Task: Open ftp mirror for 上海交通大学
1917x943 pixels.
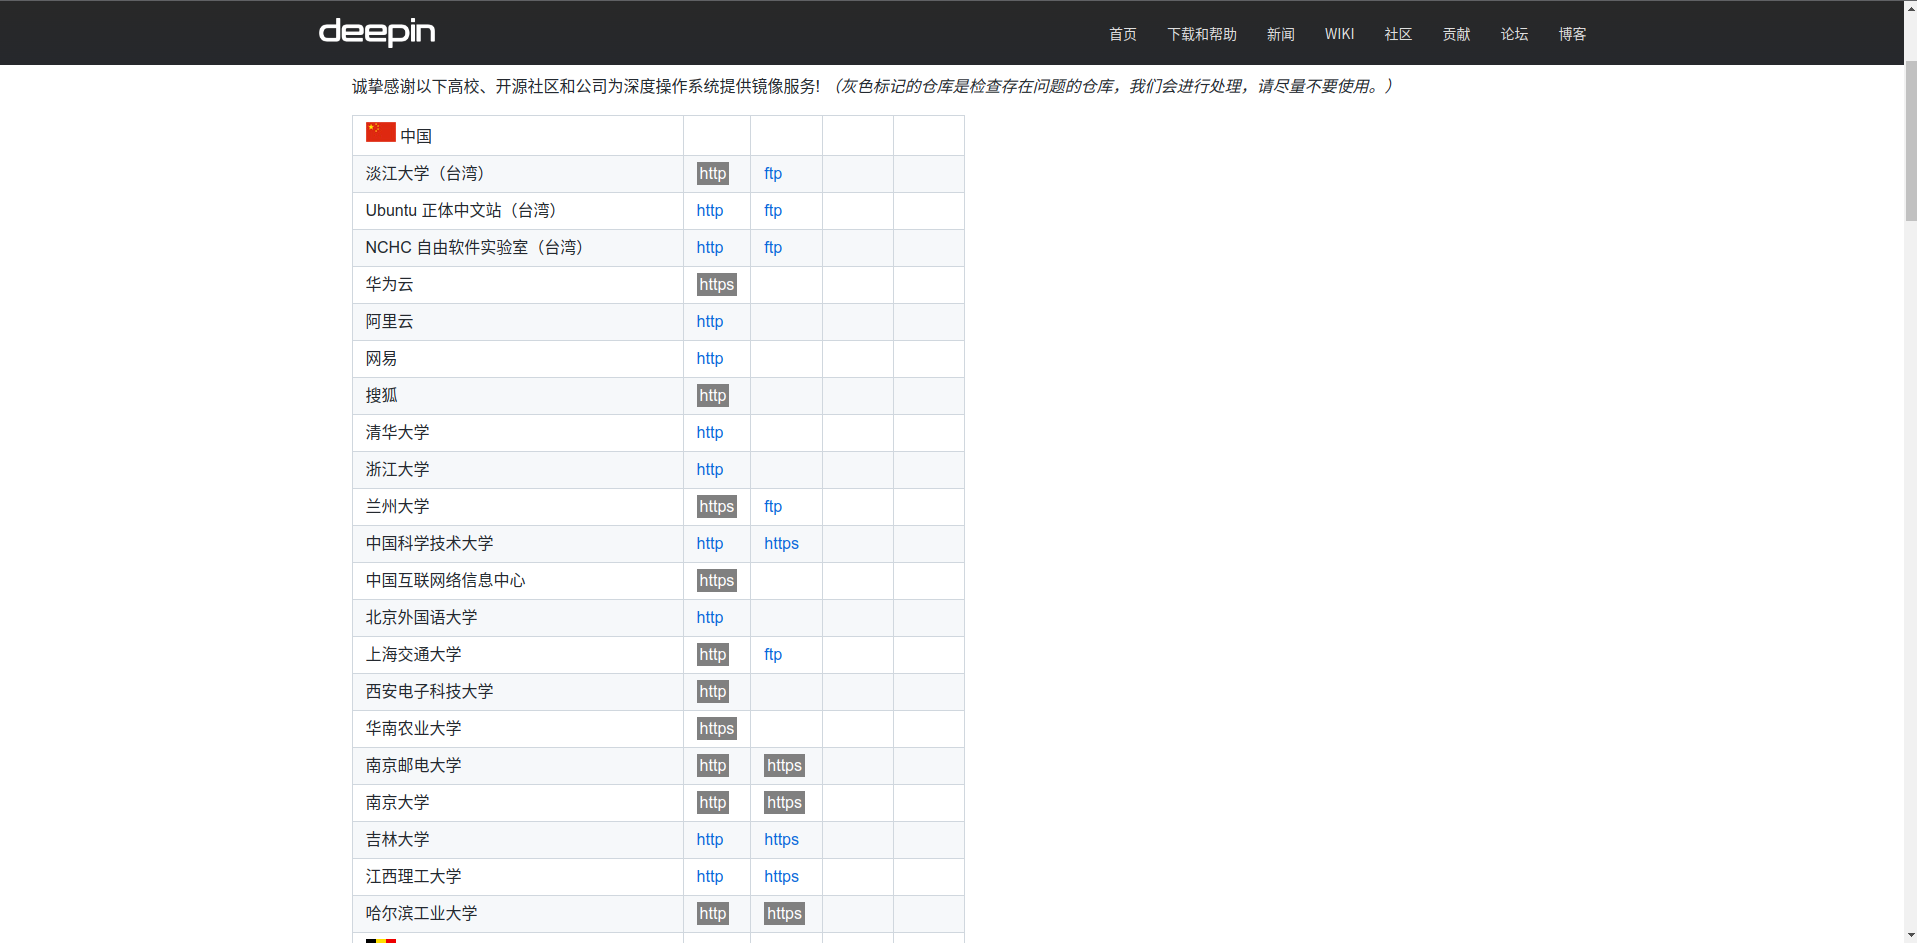Action: pos(773,655)
